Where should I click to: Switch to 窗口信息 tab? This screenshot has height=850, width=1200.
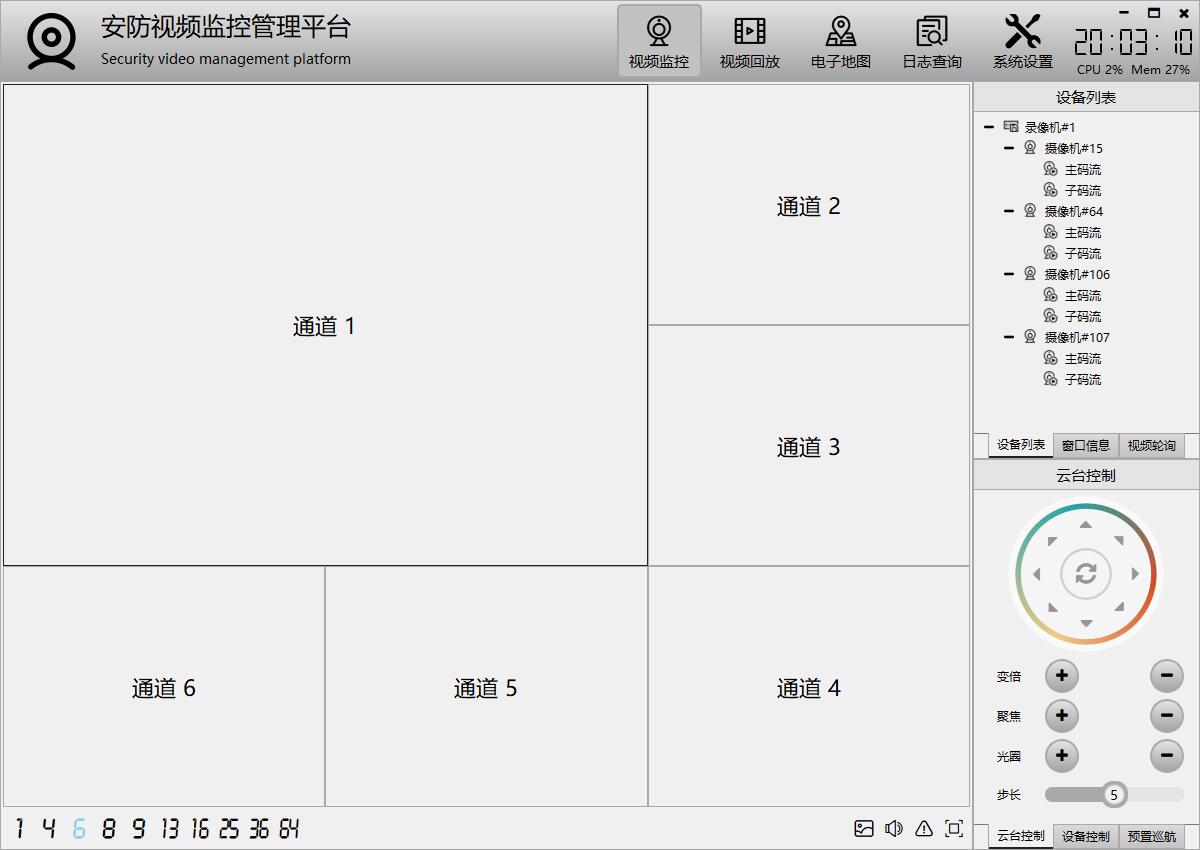coord(1085,446)
